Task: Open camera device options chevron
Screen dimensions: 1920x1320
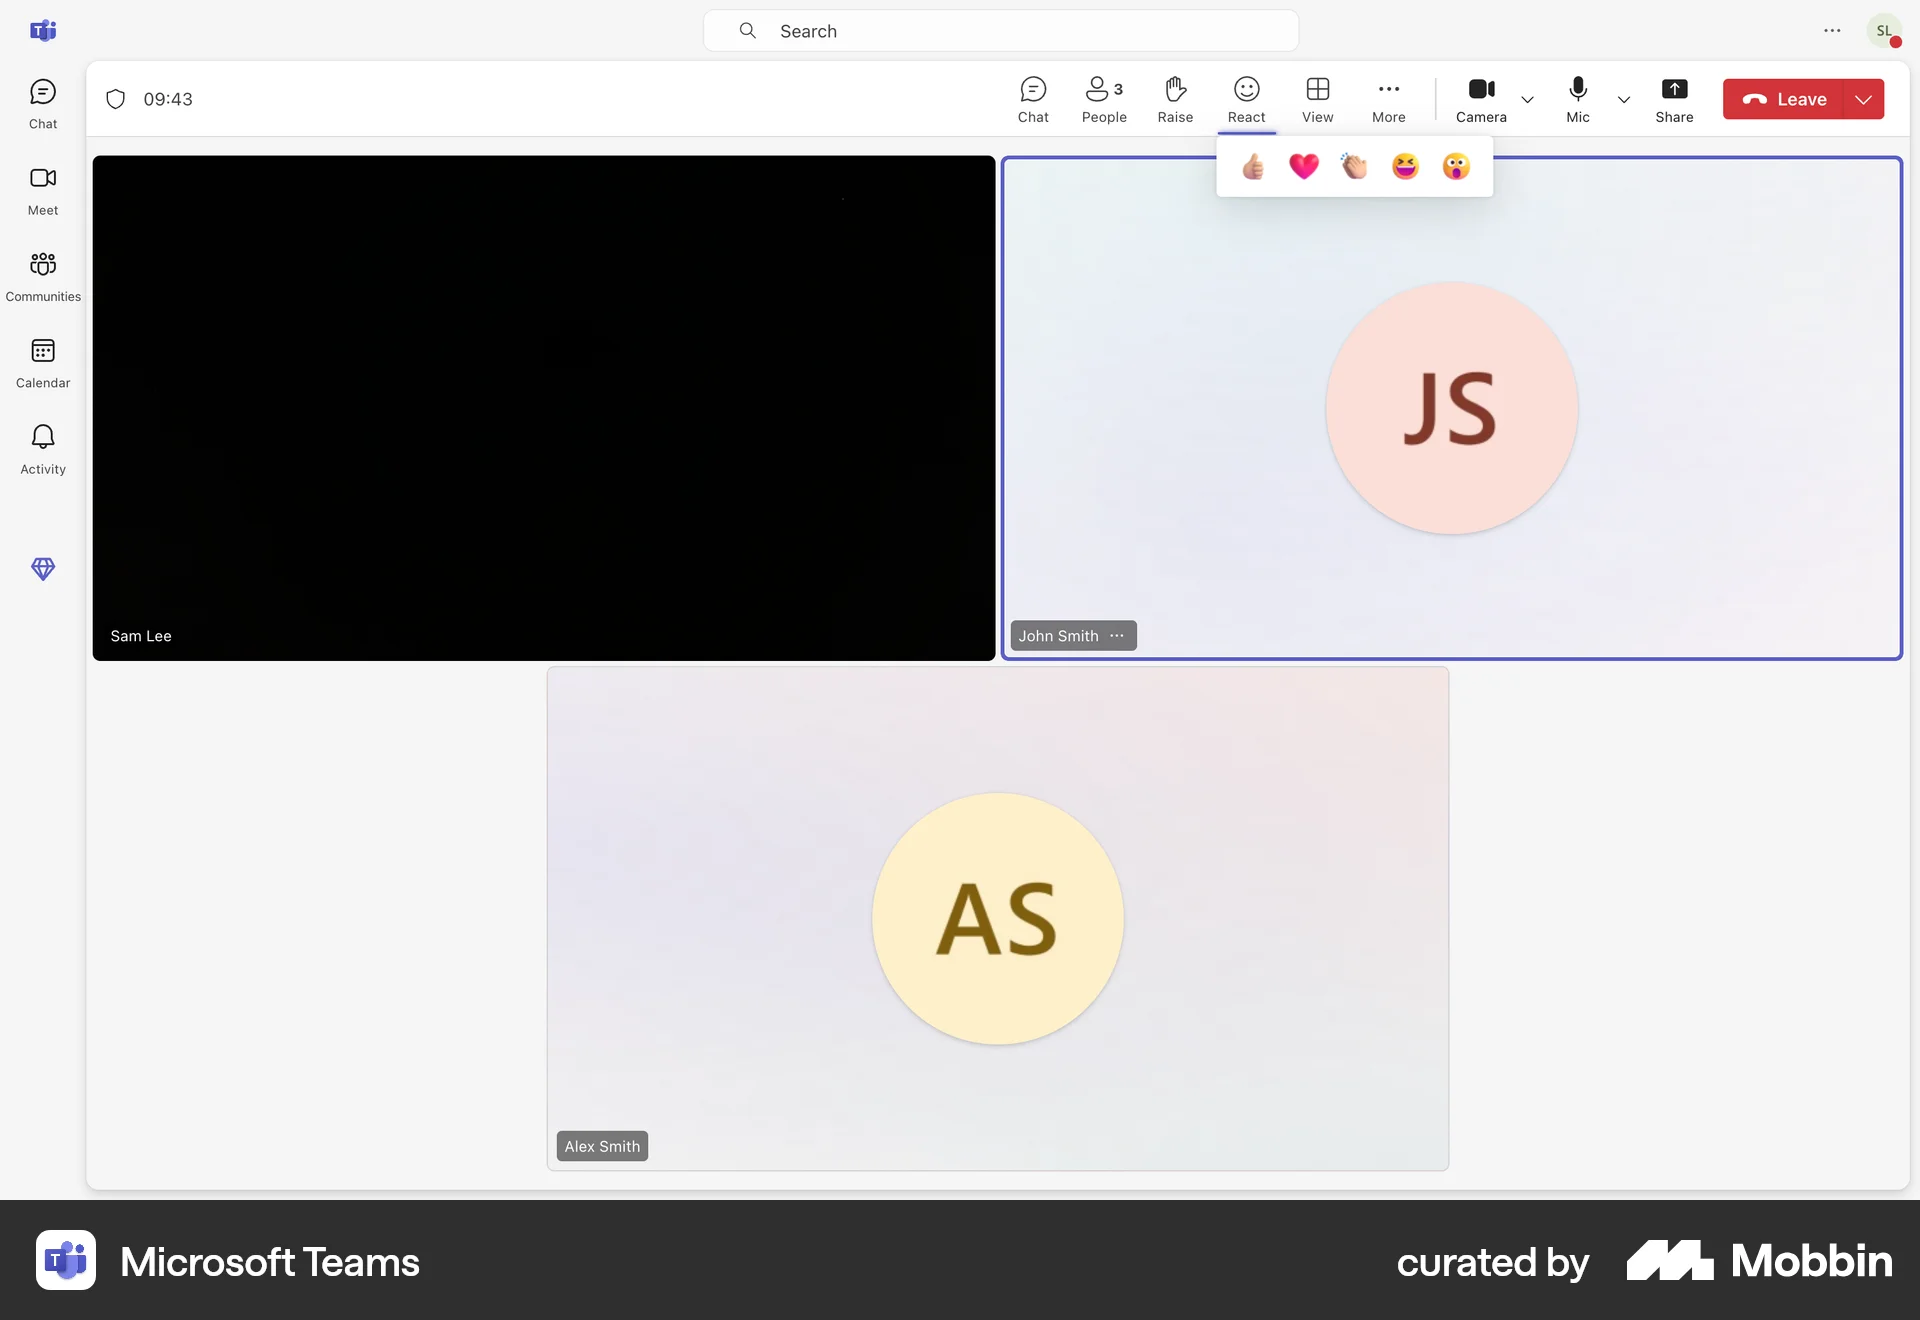Action: coord(1527,100)
